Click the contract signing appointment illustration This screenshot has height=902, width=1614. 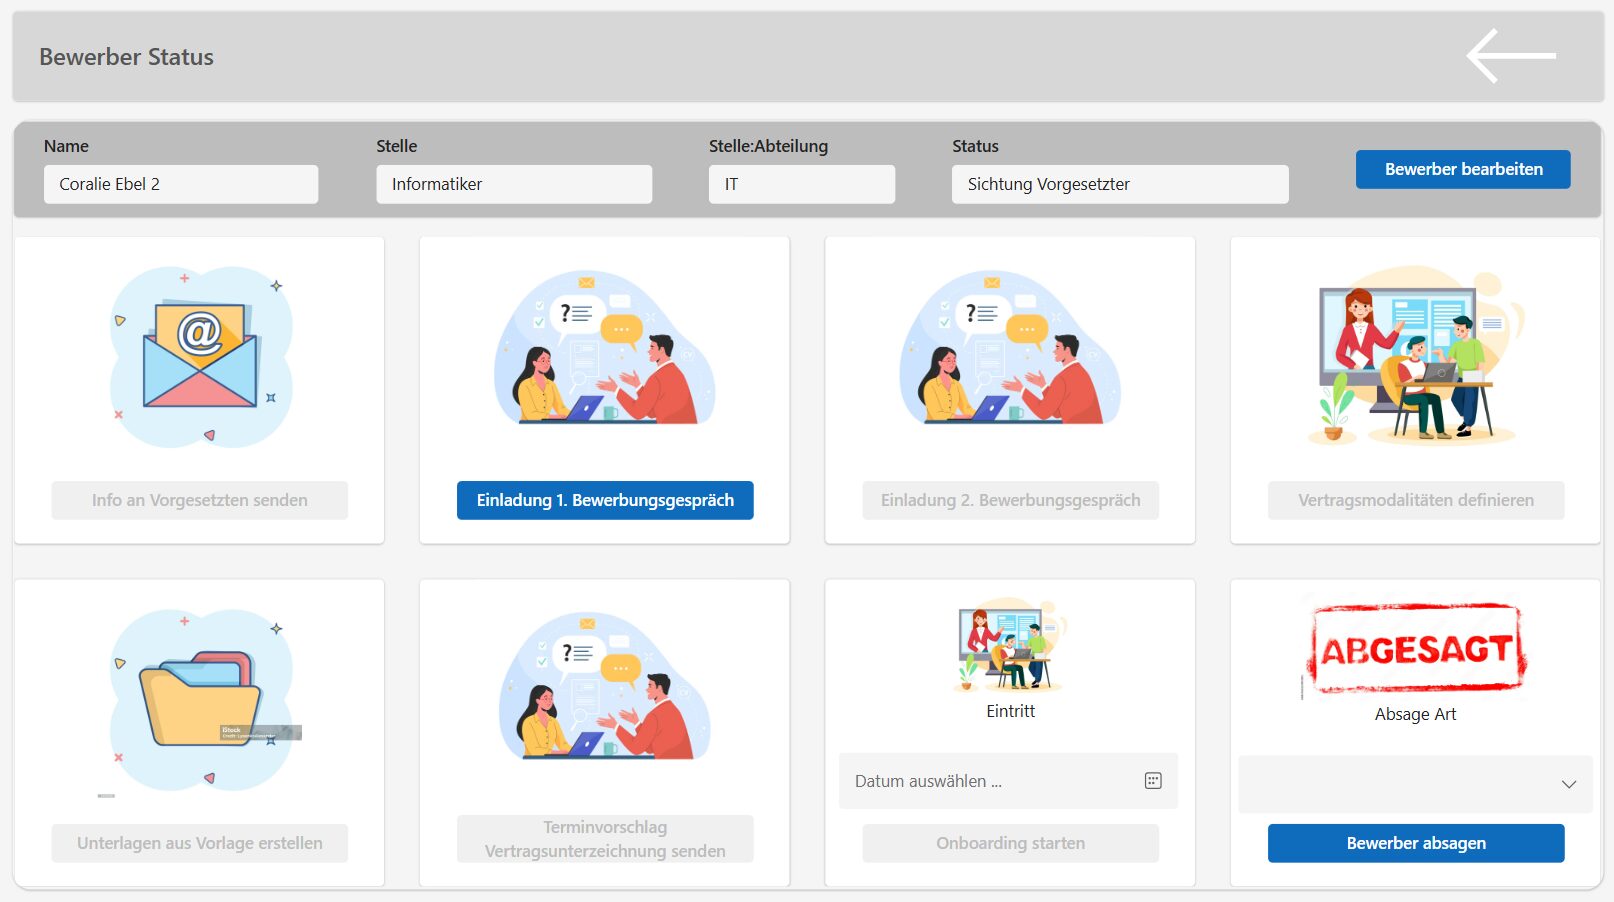[x=604, y=690]
